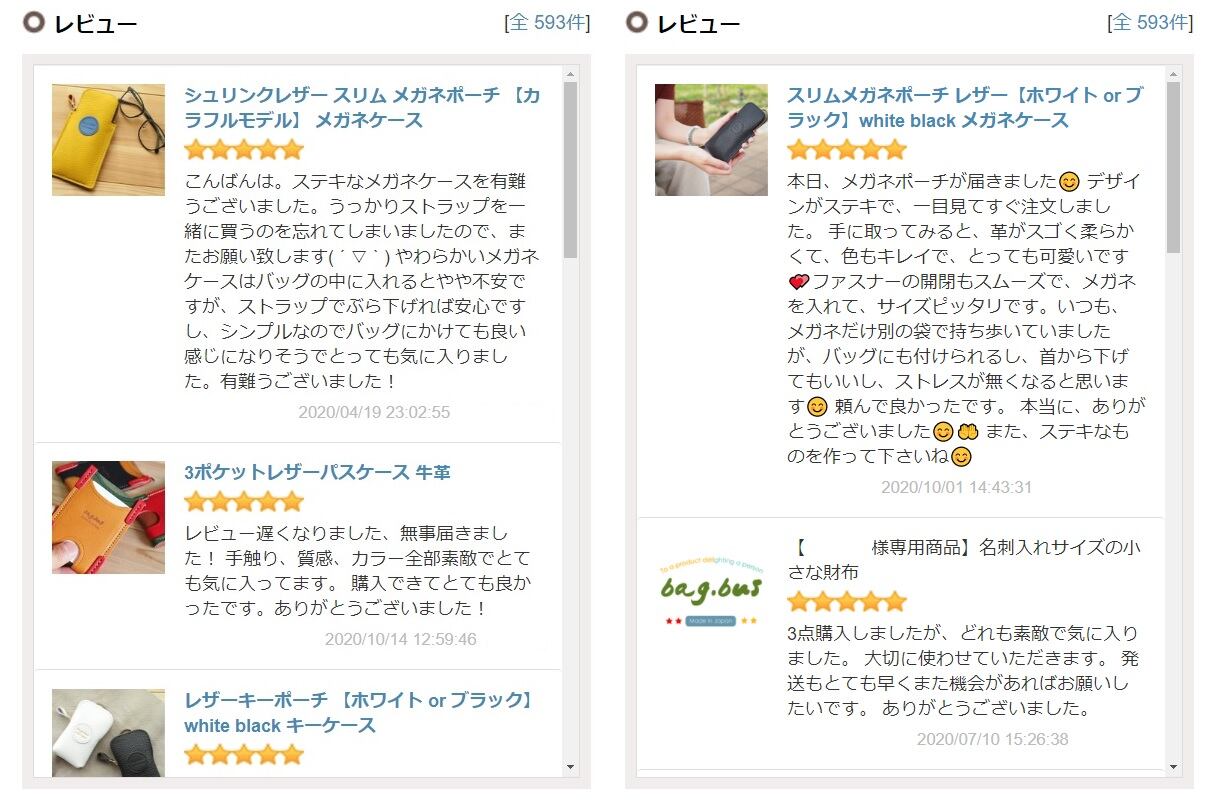Click the five-star rating under 3ポケットレザーパスケース
Screen dimensions: 1228x812
(x=243, y=502)
